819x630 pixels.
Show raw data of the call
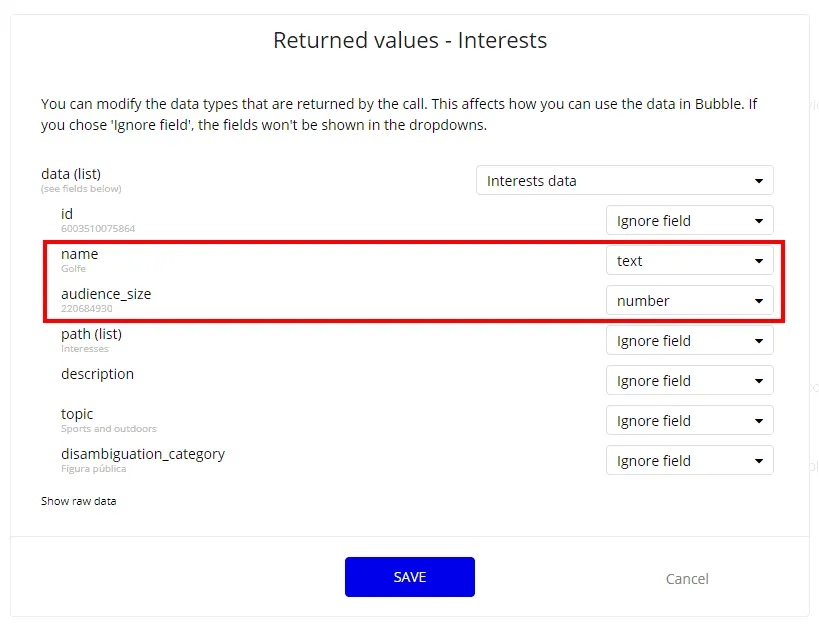pyautogui.click(x=78, y=501)
